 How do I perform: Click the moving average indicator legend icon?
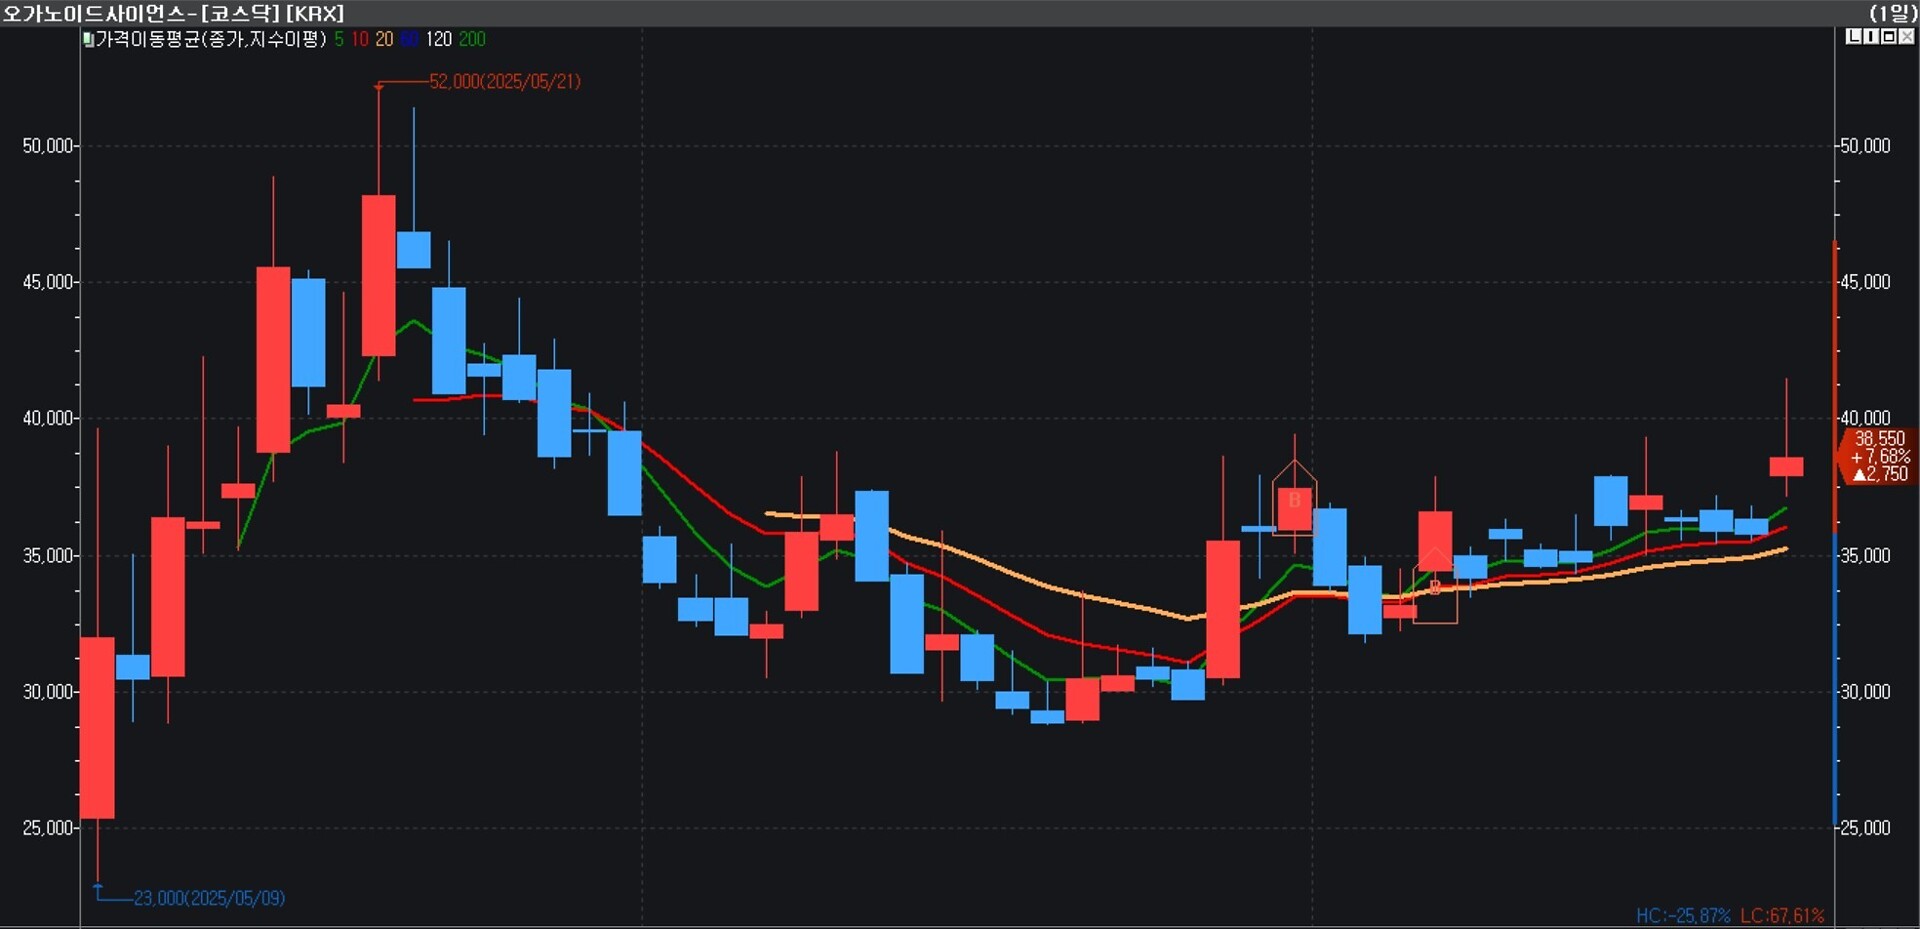click(x=88, y=40)
